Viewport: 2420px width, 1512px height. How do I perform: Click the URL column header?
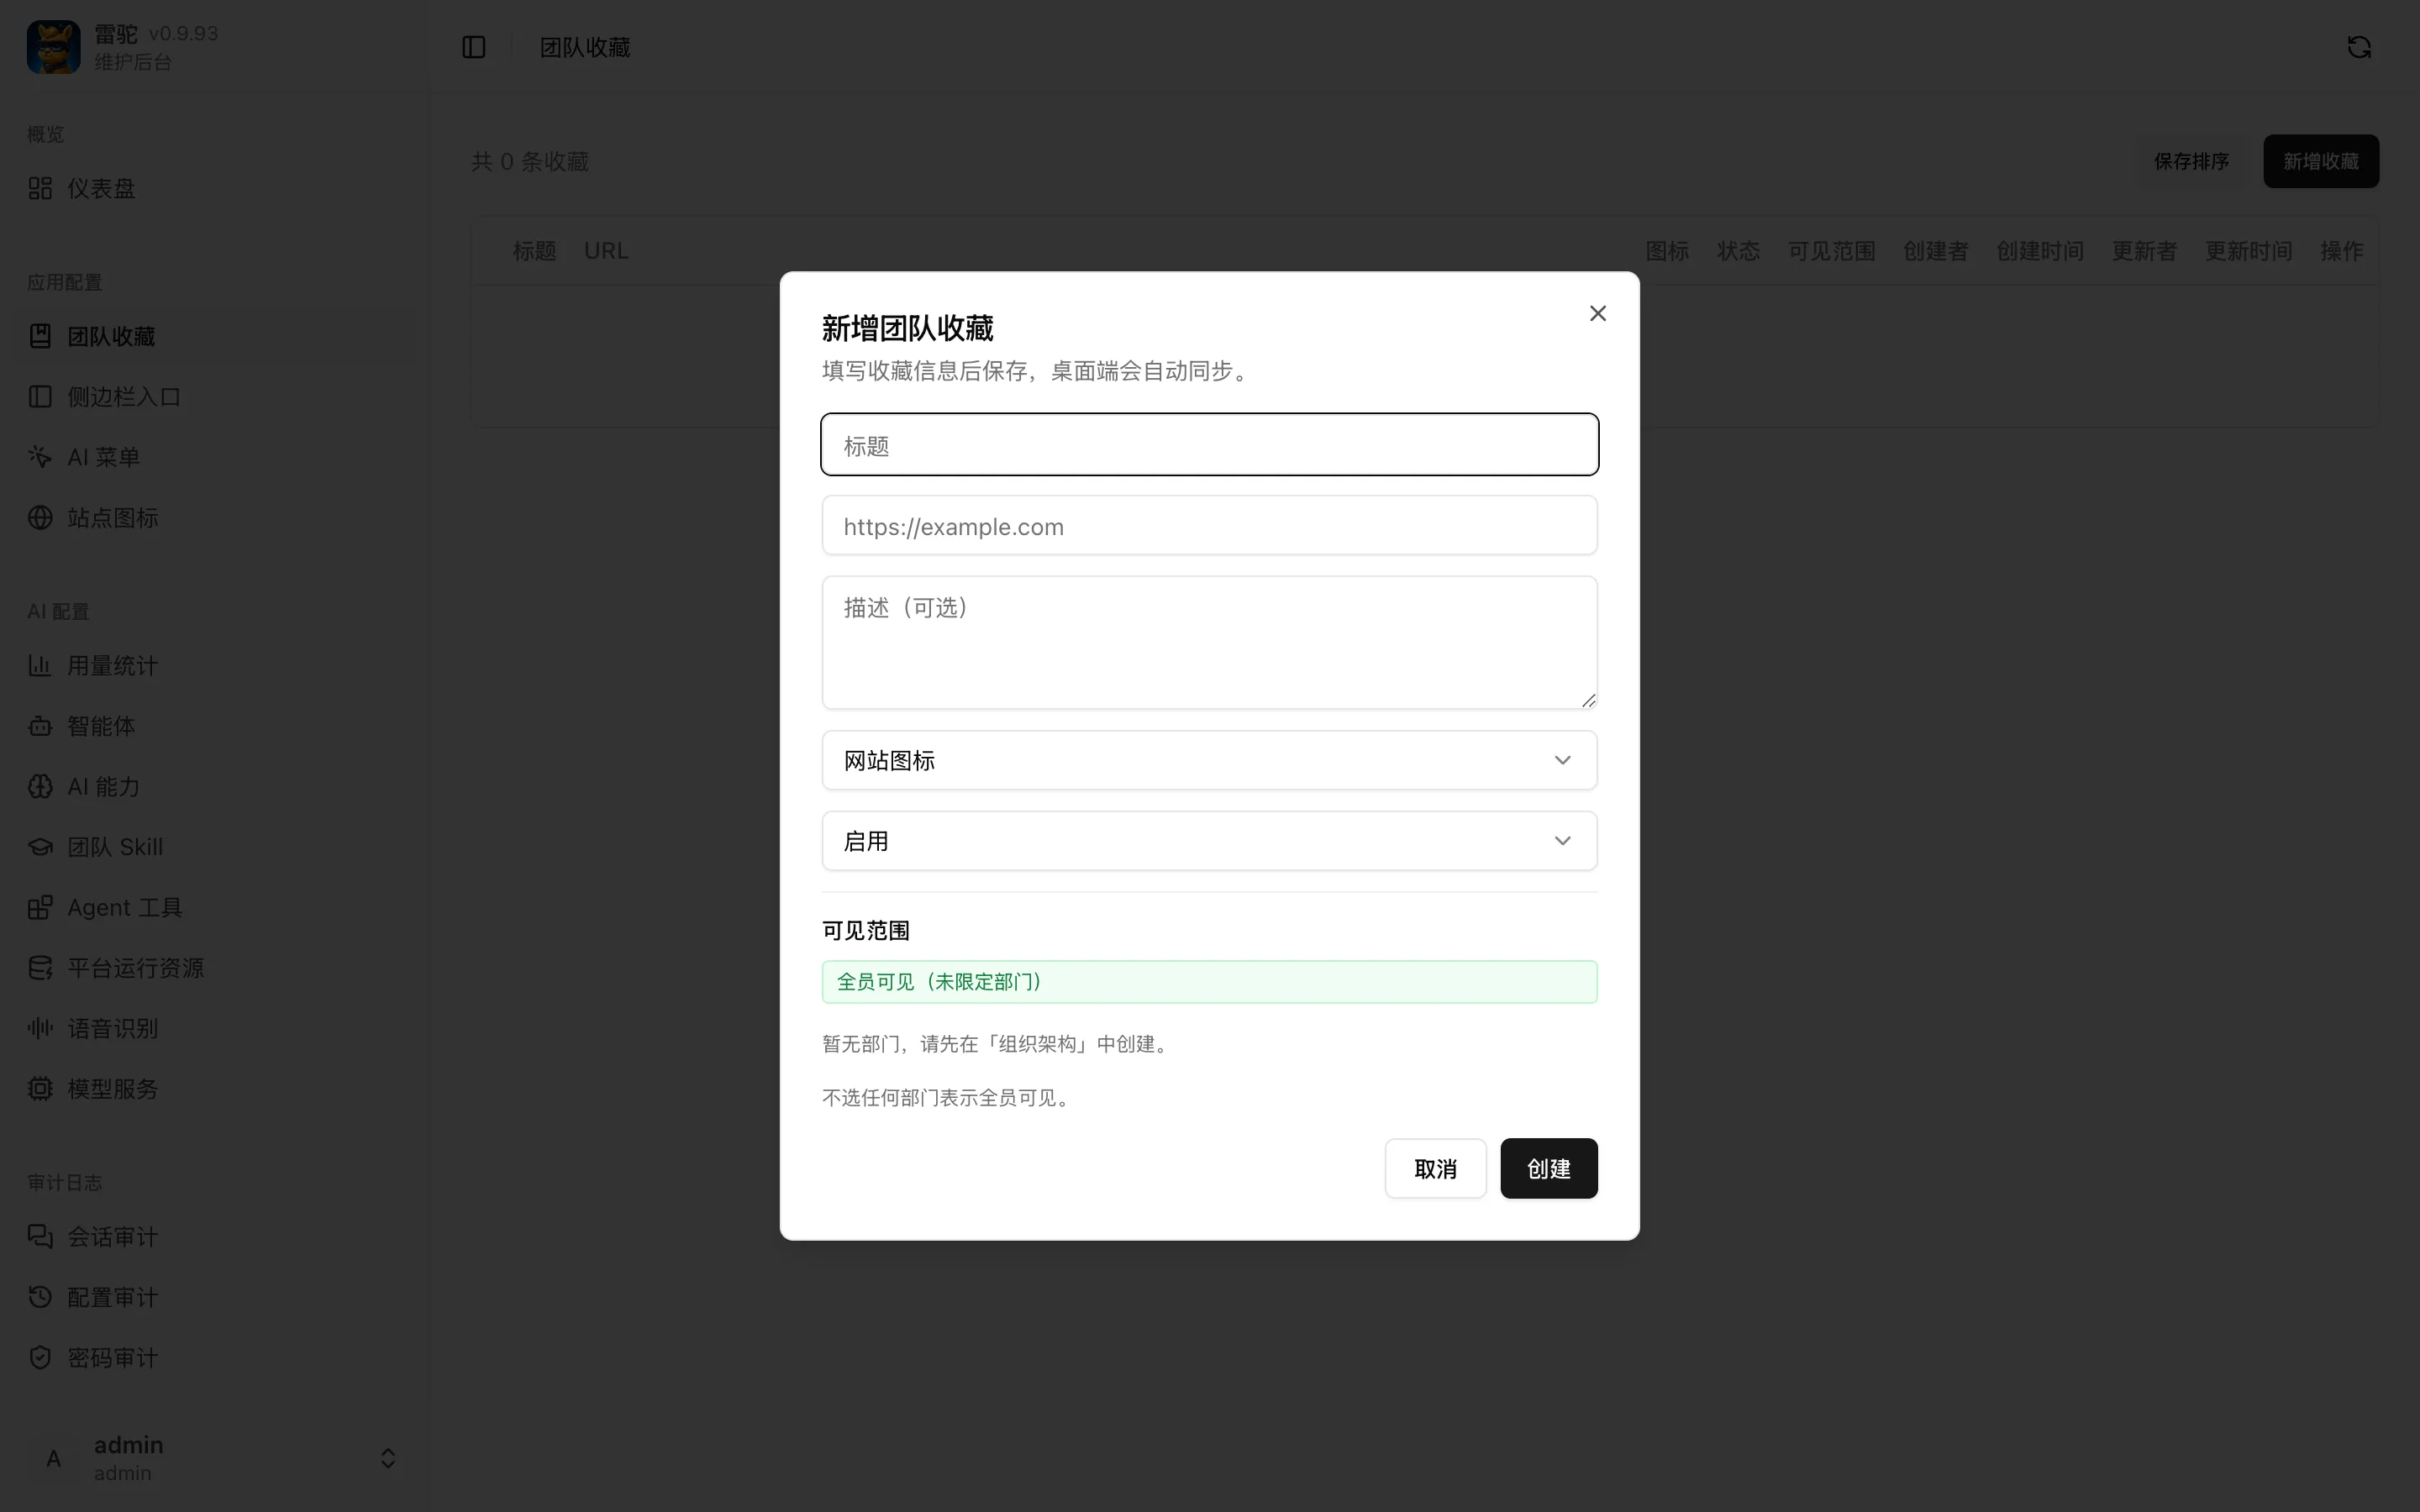tap(606, 251)
